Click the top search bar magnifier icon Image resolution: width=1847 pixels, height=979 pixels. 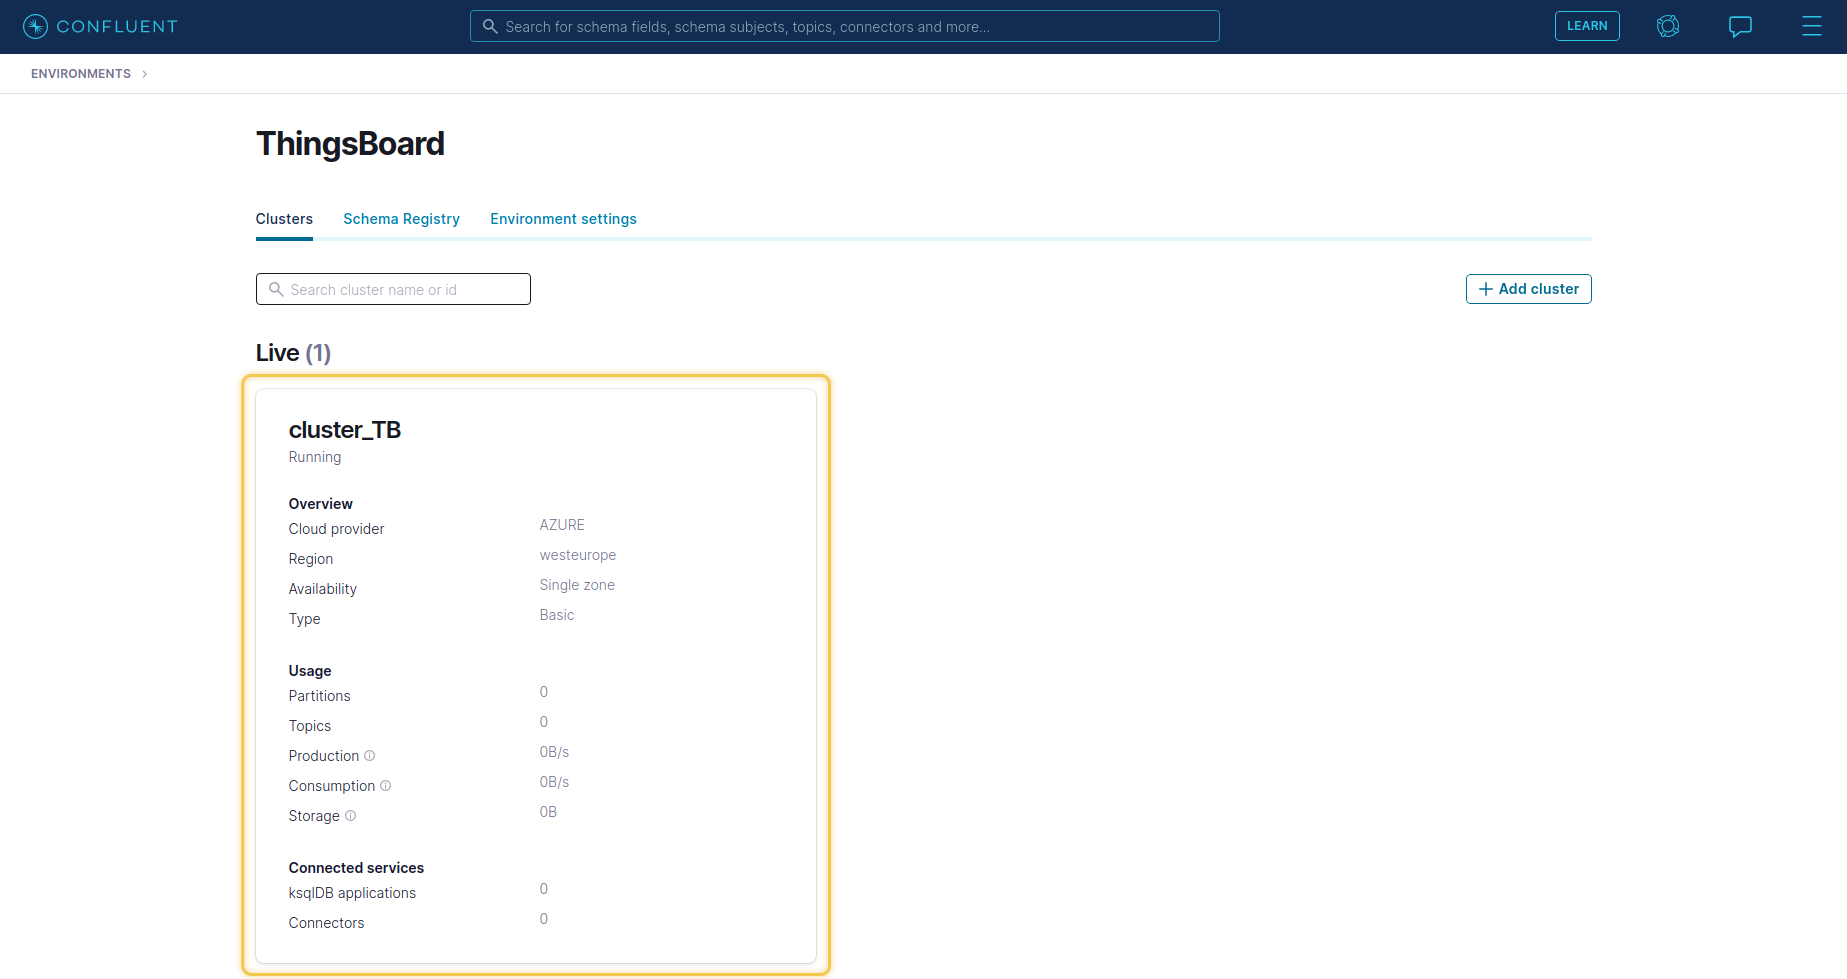pyautogui.click(x=490, y=27)
